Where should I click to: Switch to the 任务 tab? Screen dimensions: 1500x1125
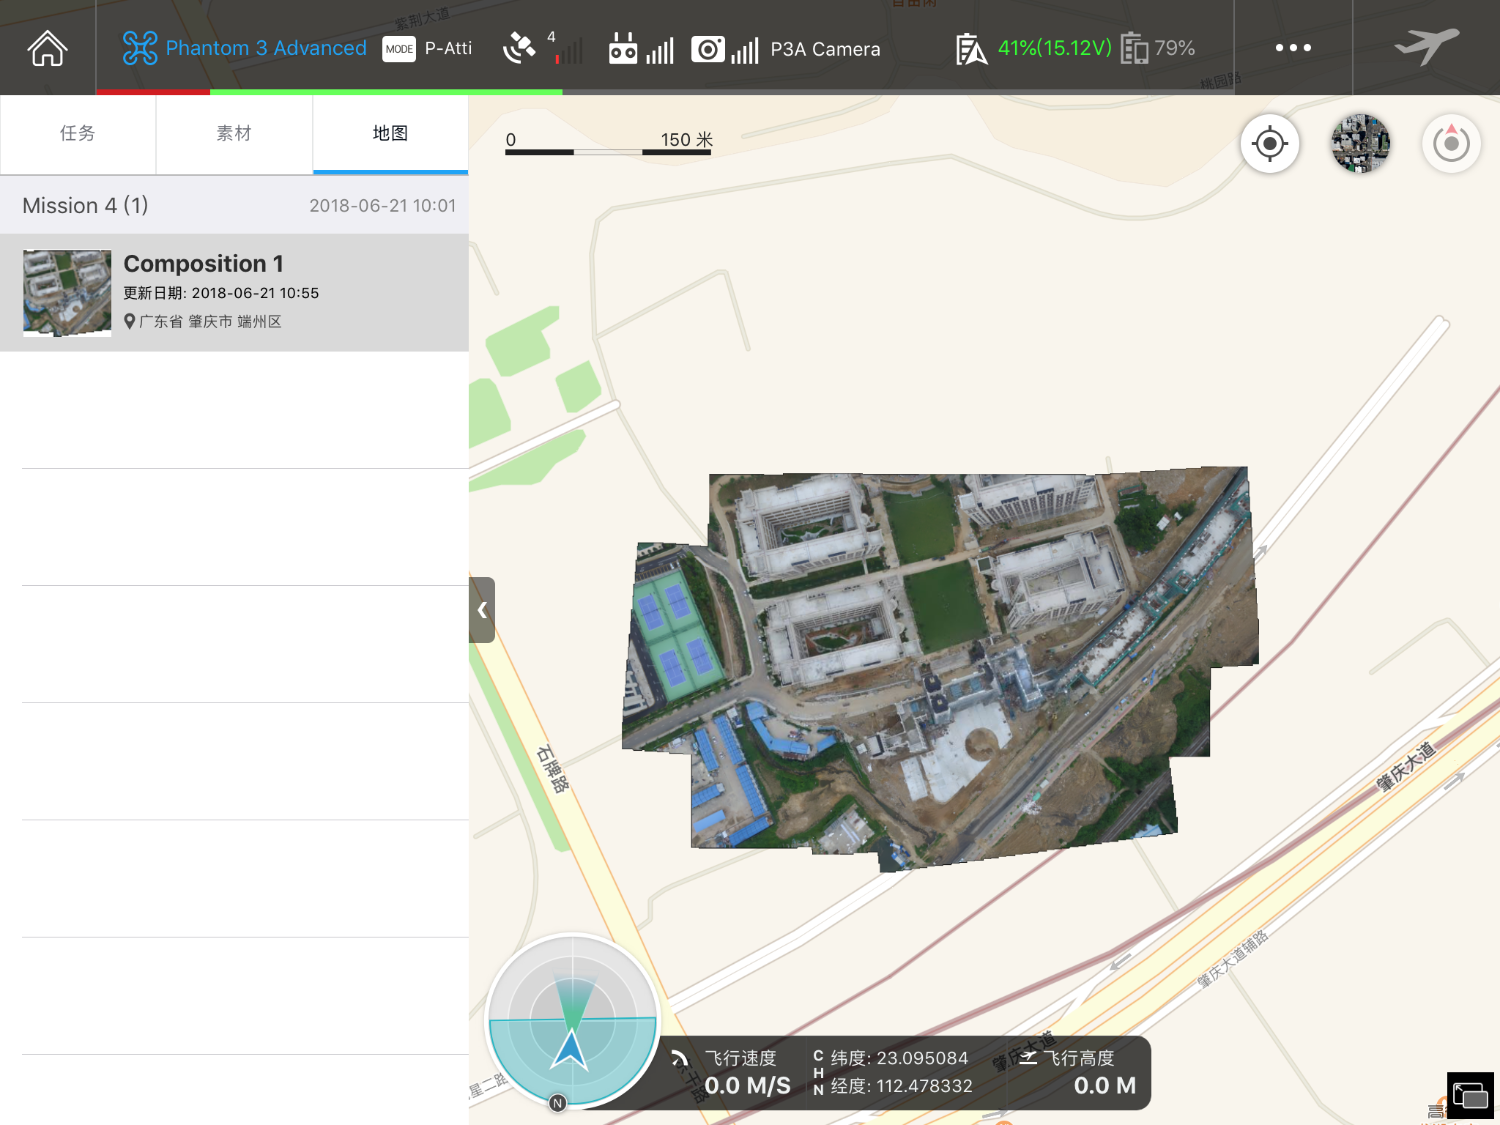click(78, 134)
